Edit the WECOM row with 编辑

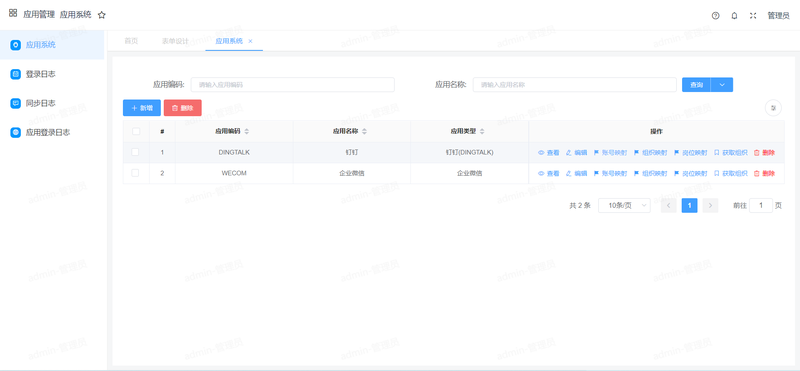[x=576, y=174]
